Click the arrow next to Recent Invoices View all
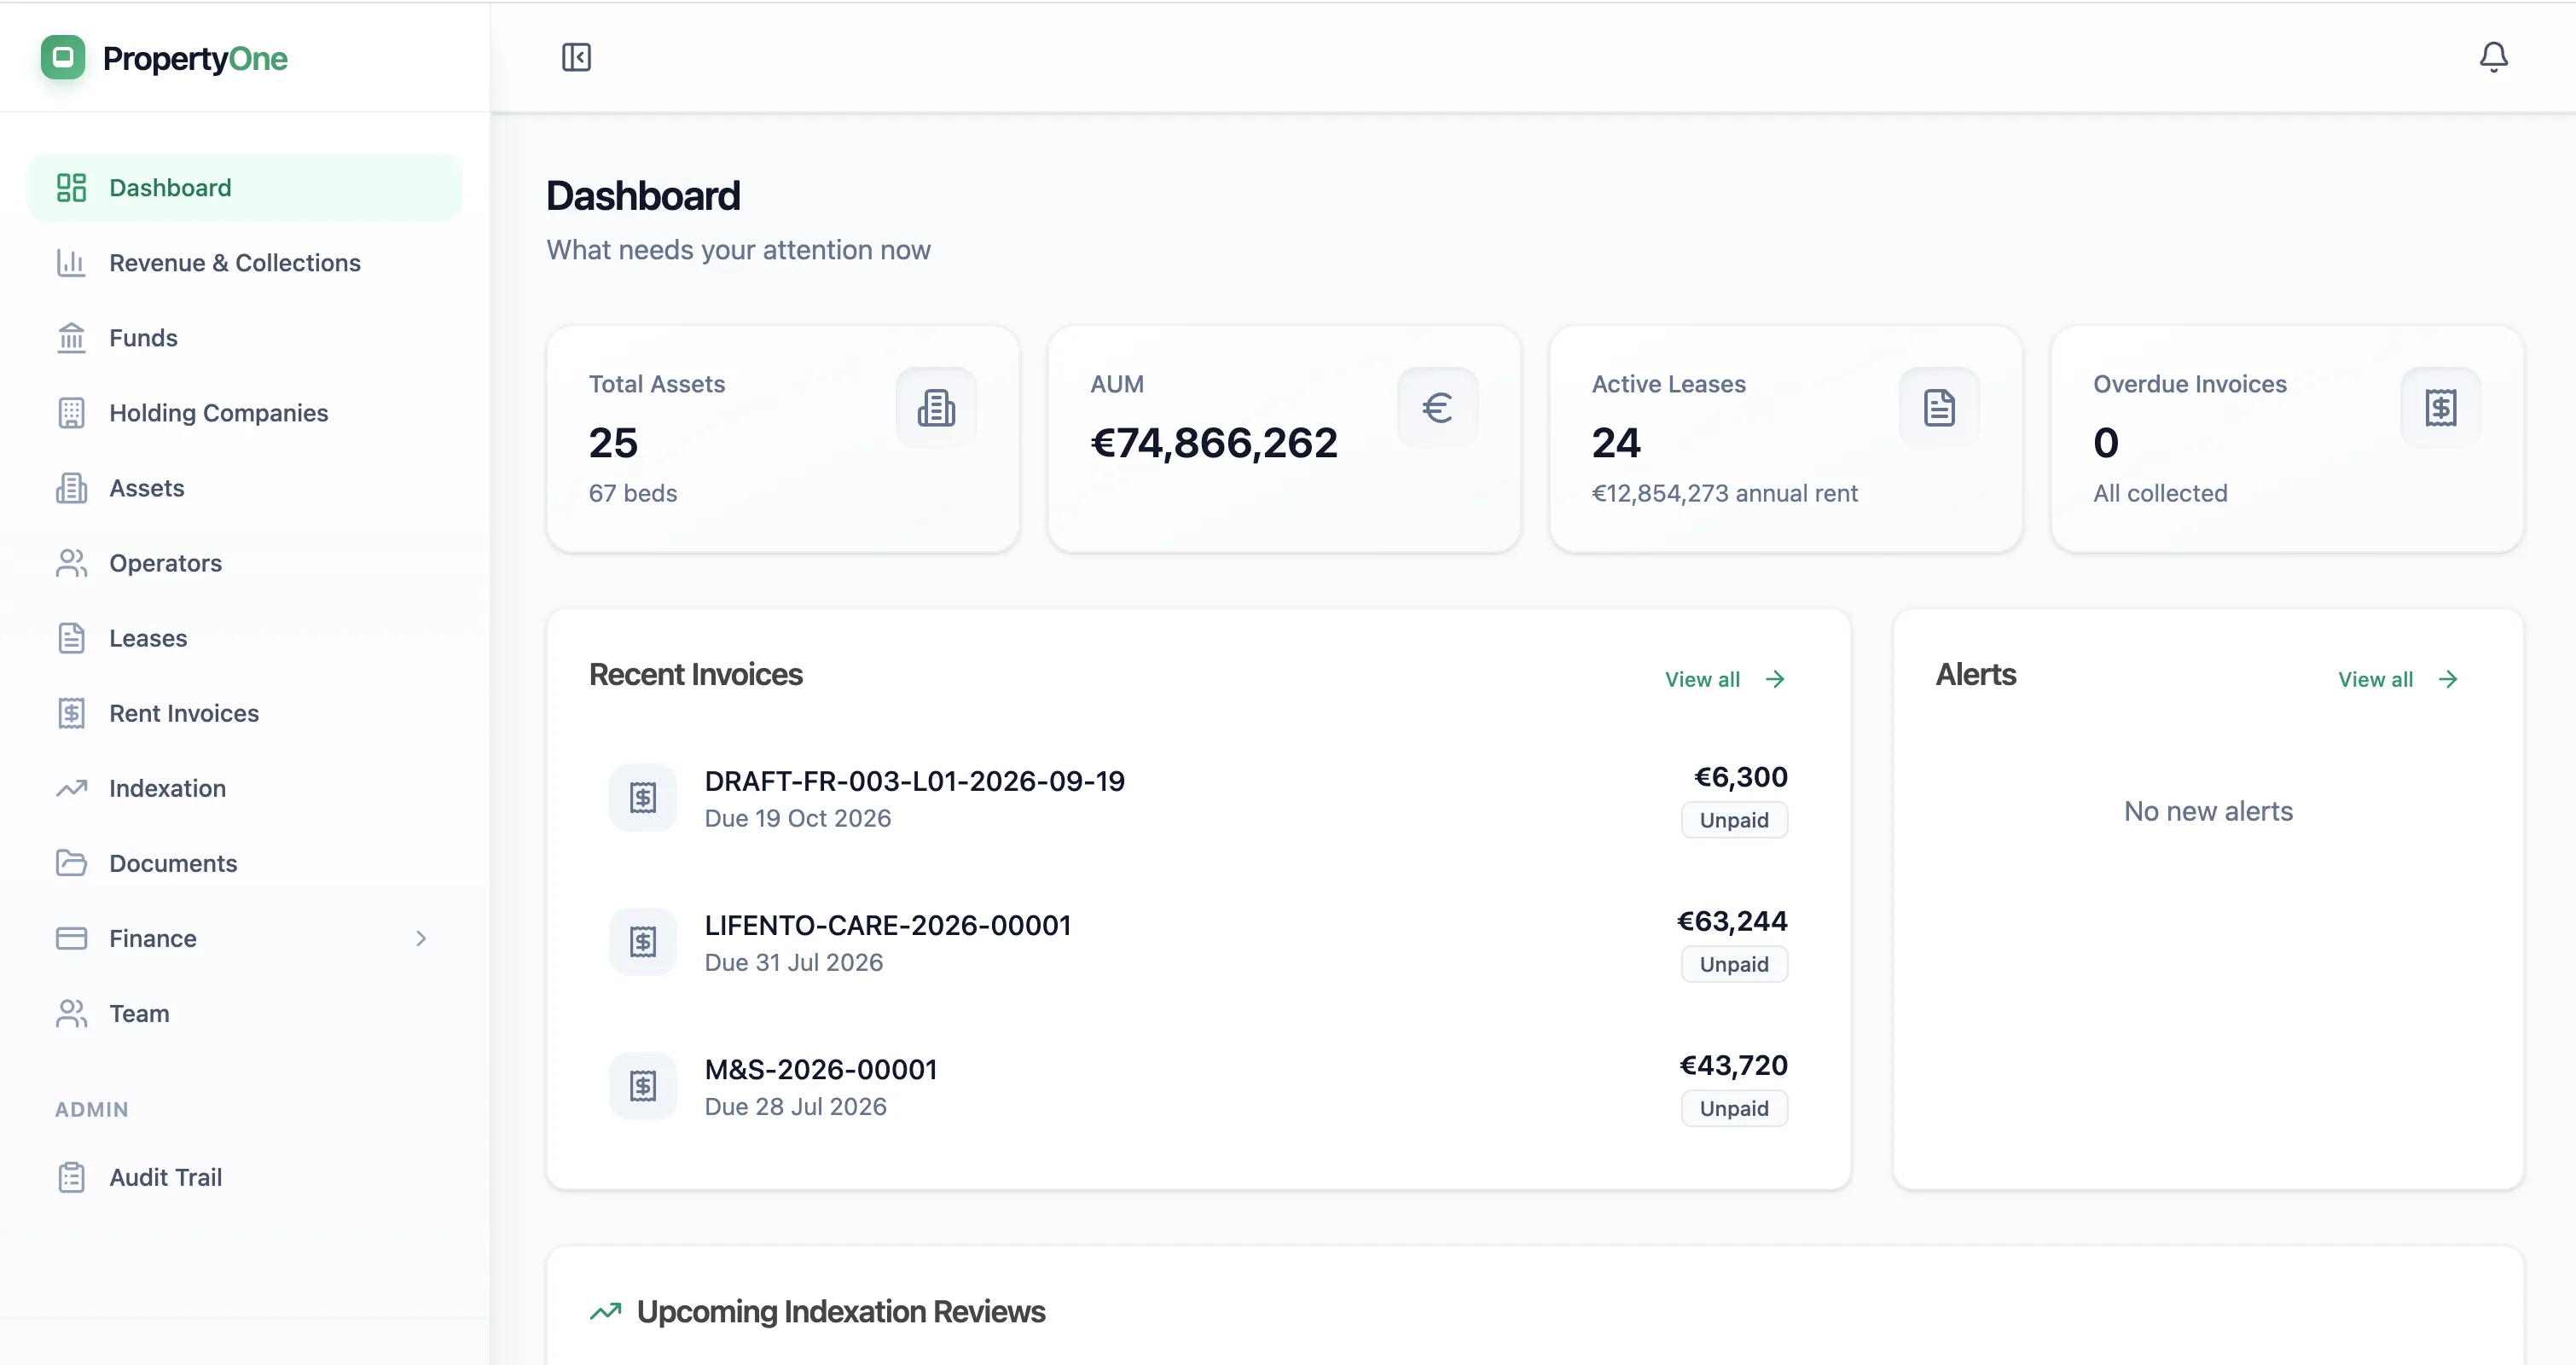This screenshot has height=1365, width=2576. tap(1775, 679)
